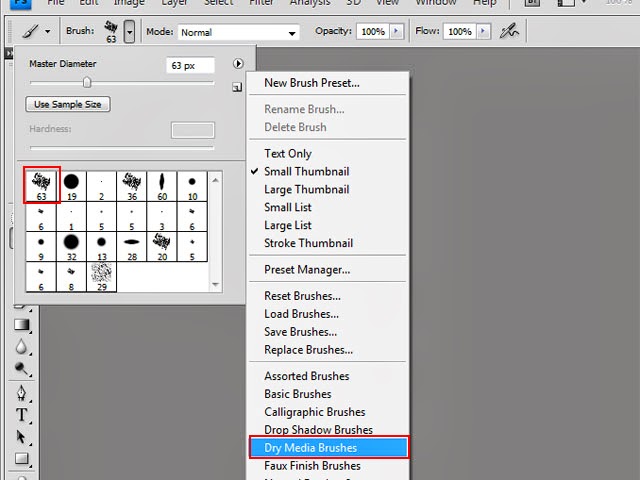The width and height of the screenshot is (640, 480).
Task: Choose New Brush Preset... from menu
Action: point(312,83)
